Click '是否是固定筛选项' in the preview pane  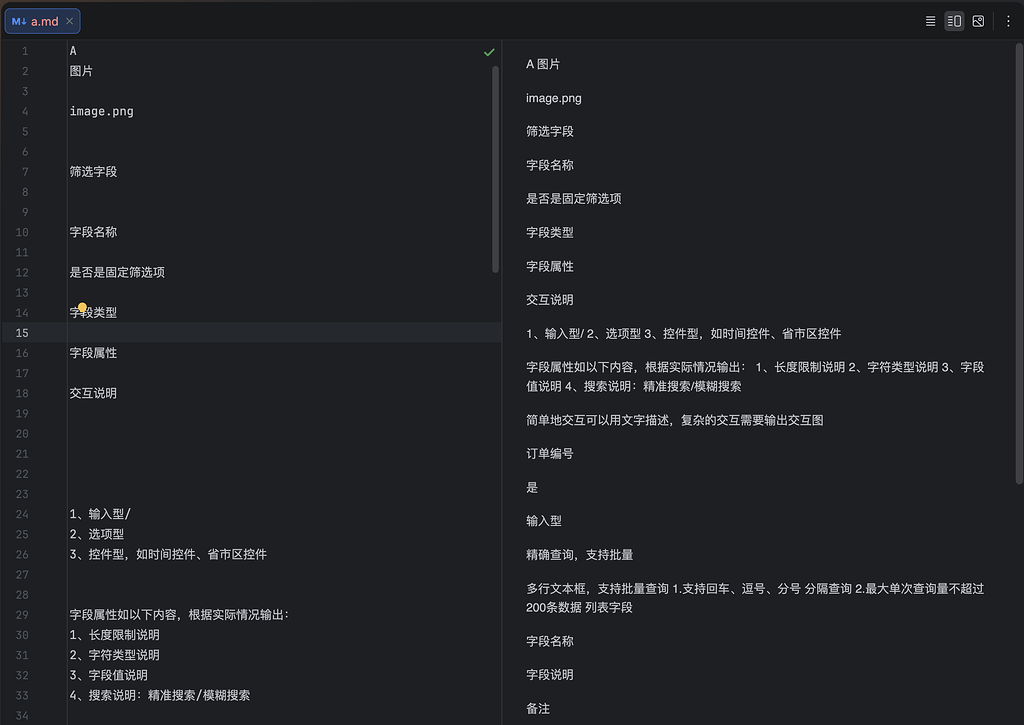[573, 199]
